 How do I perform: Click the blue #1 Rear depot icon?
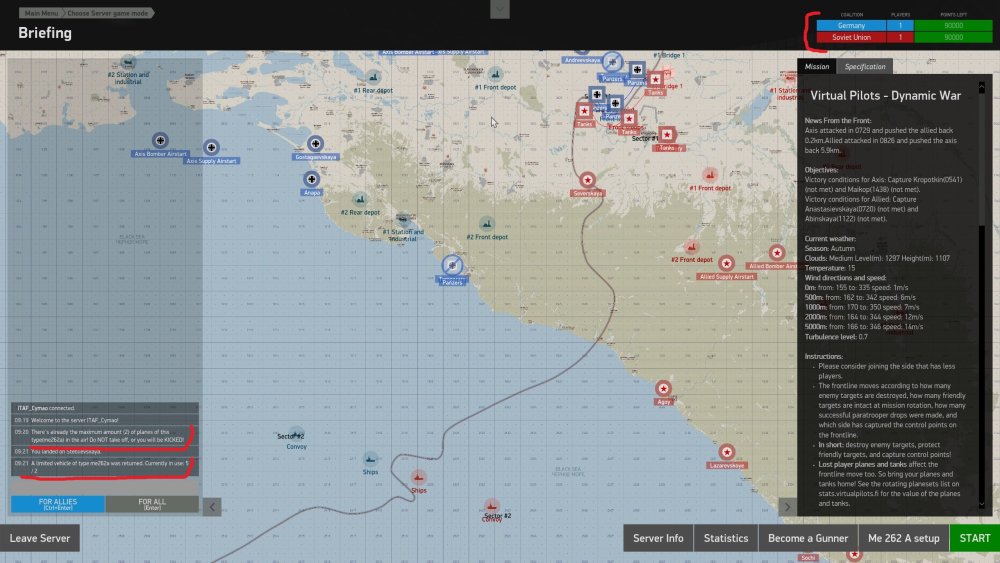[x=373, y=78]
